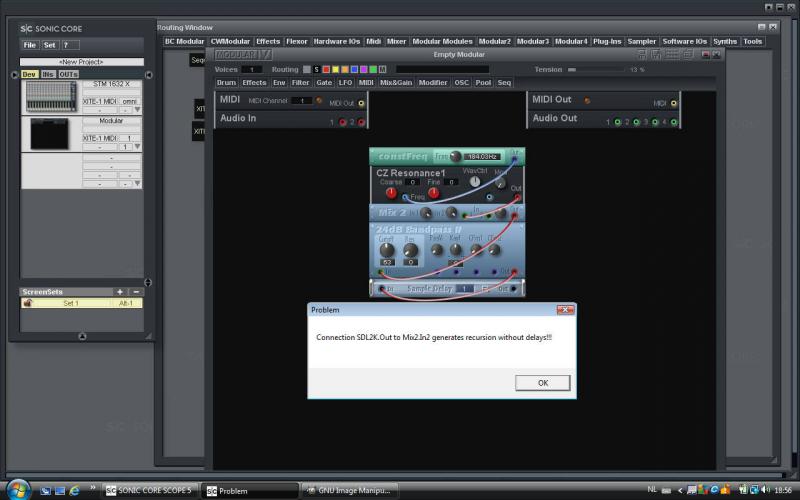Open the Sampler menu

point(641,41)
